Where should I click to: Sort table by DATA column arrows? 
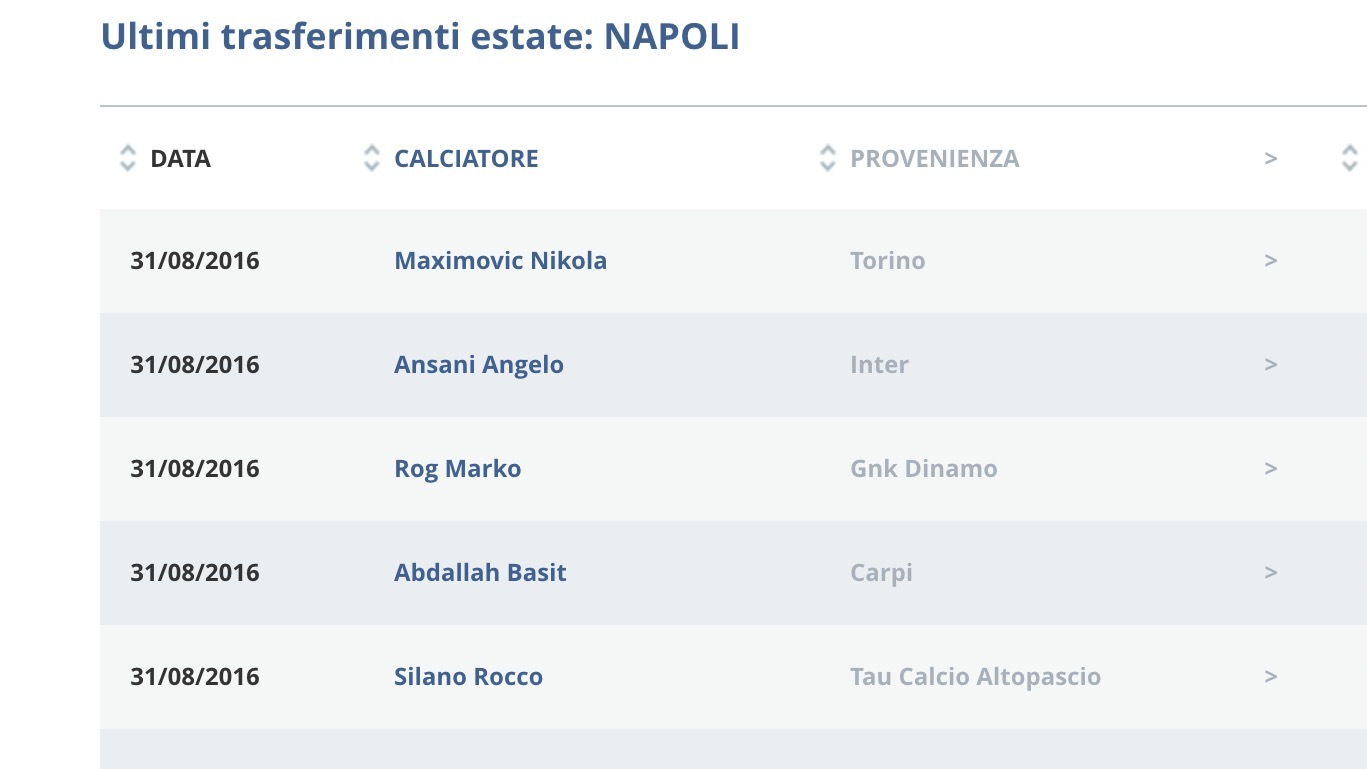[x=127, y=158]
